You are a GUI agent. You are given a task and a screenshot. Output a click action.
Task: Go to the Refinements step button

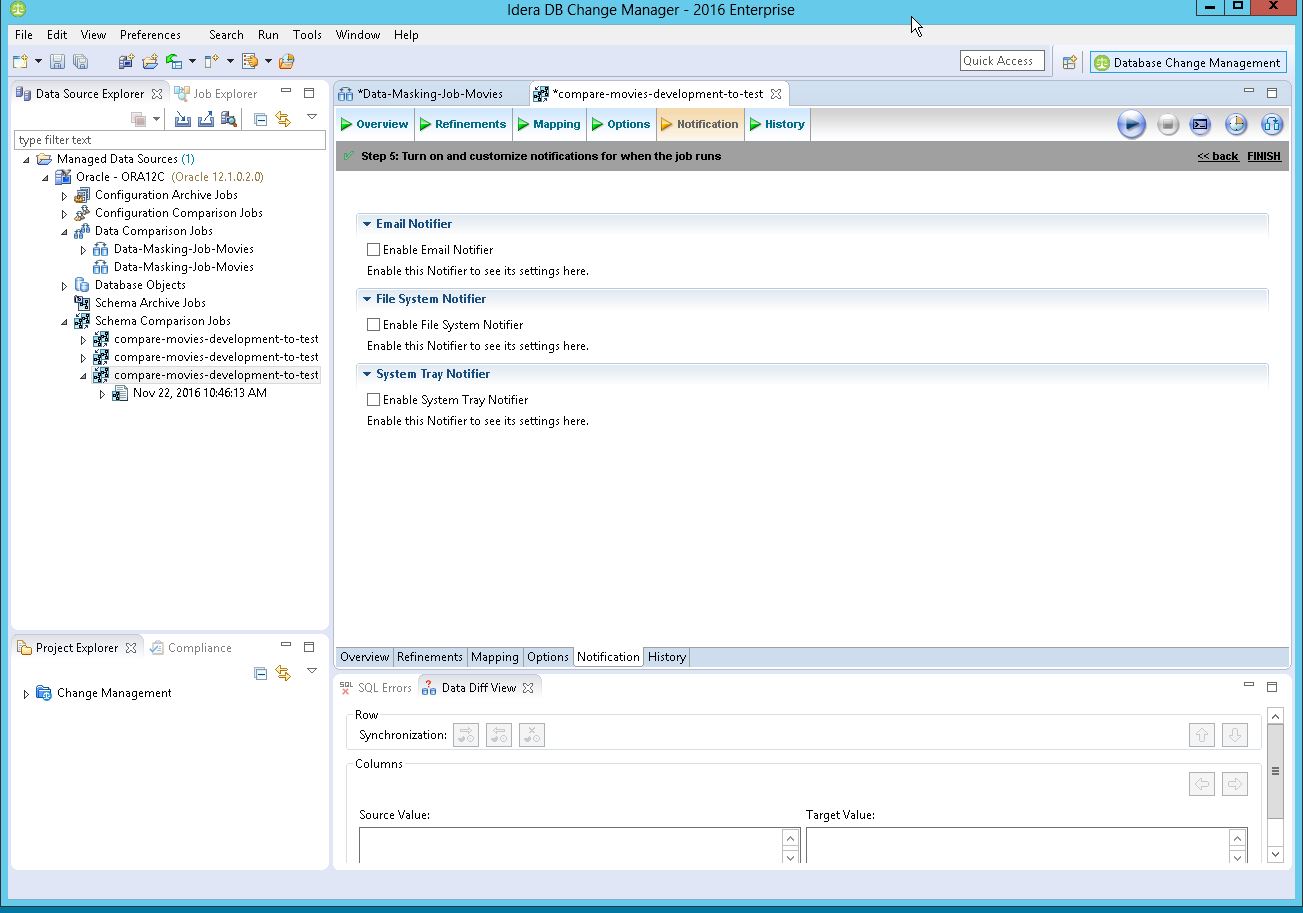coord(463,124)
